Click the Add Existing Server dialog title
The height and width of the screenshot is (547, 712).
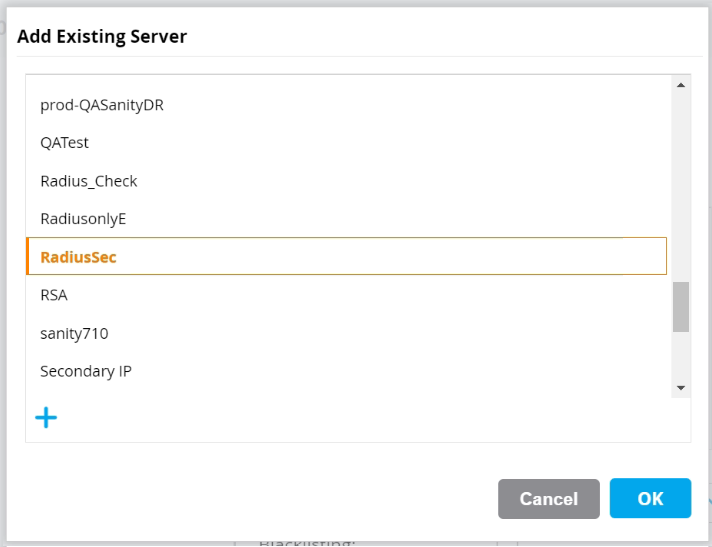pos(102,37)
